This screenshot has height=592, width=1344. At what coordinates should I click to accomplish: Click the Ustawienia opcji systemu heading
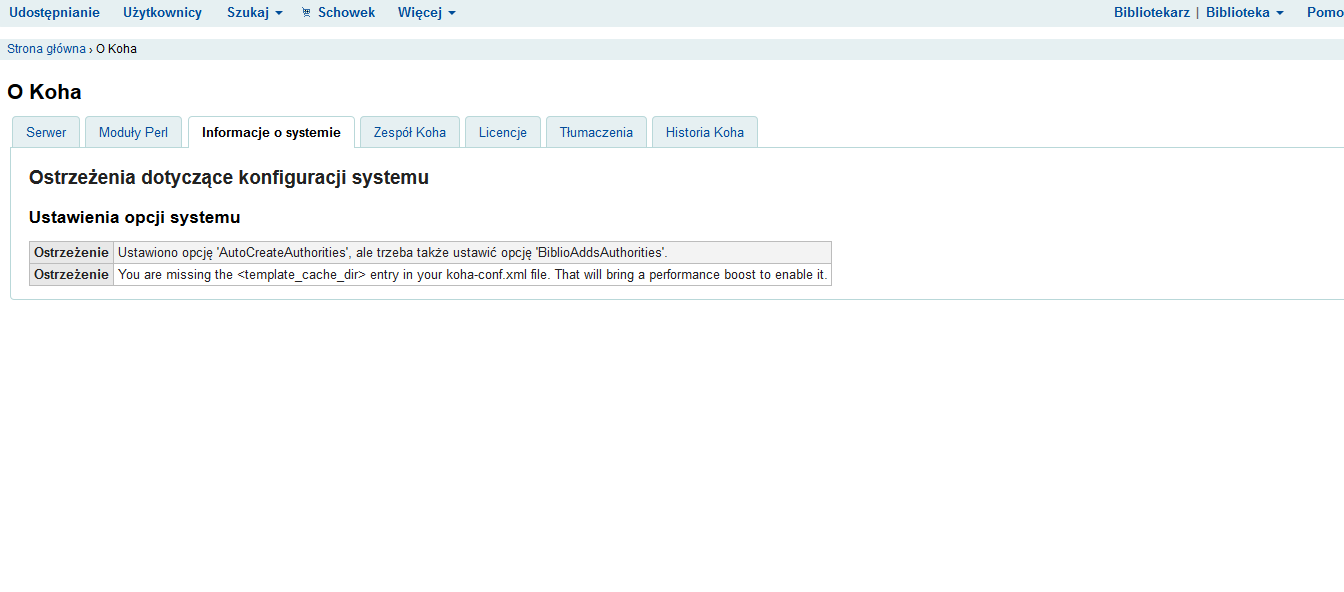click(134, 217)
